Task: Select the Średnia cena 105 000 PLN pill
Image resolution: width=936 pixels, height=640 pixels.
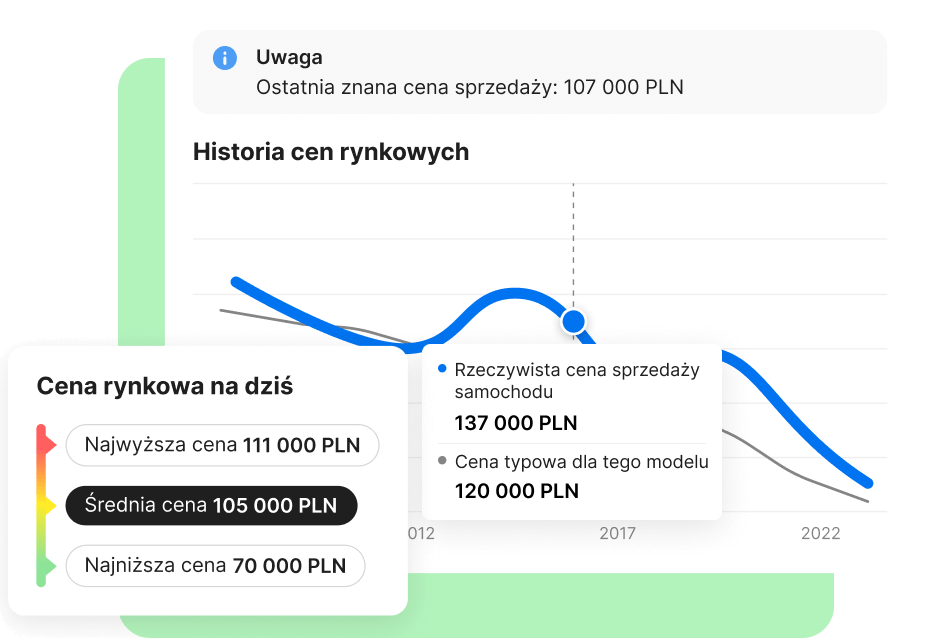Action: point(211,506)
